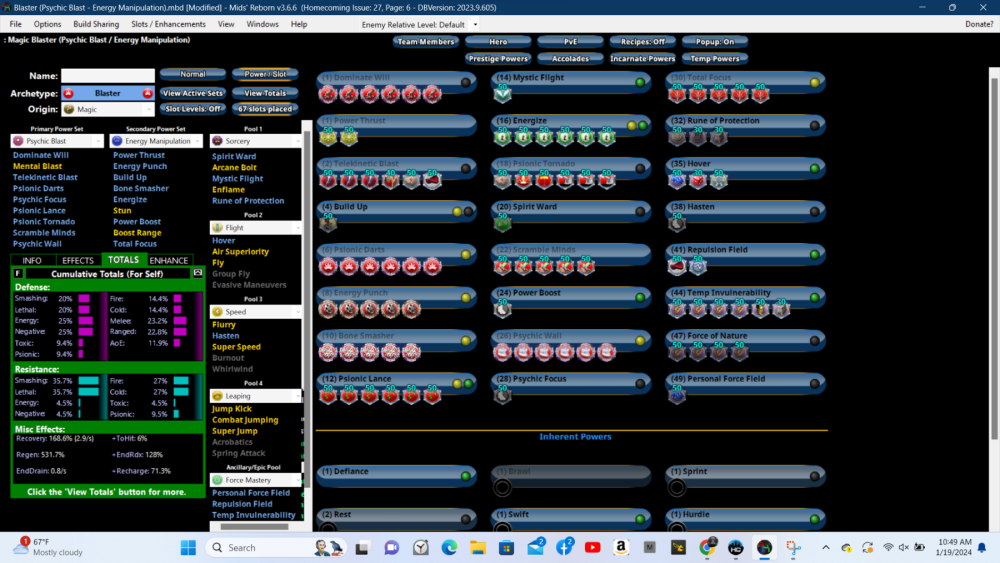Click the Psychic Focus enhancement slot icon
The image size is (1000, 563).
(x=502, y=397)
